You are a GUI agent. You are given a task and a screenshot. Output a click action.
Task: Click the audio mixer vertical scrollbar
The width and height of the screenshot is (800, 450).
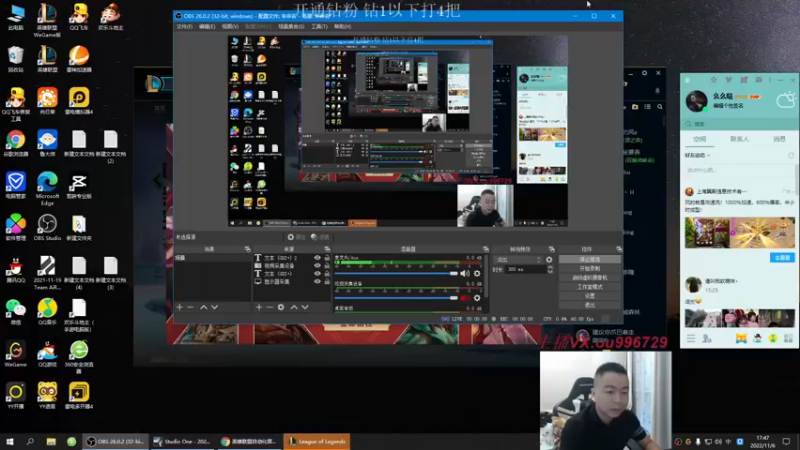(485, 276)
